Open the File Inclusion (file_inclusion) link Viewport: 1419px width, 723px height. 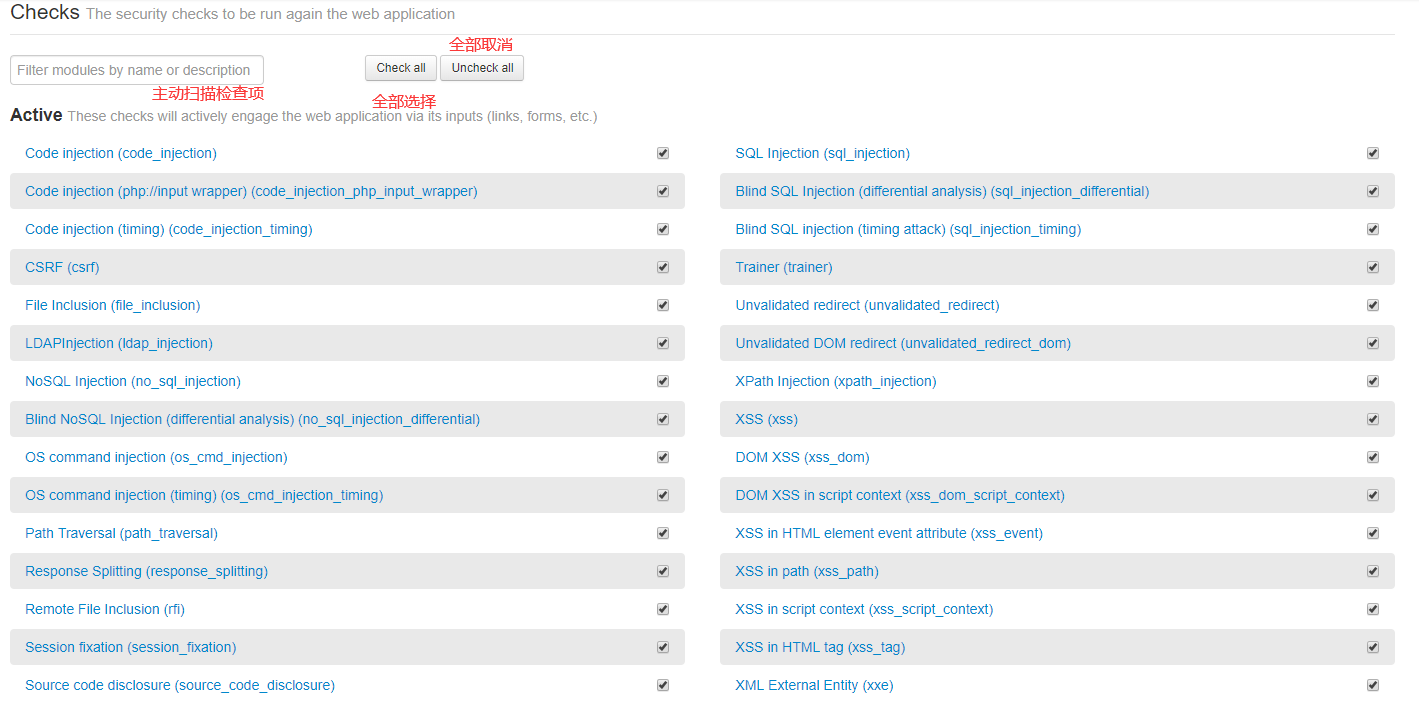point(112,305)
